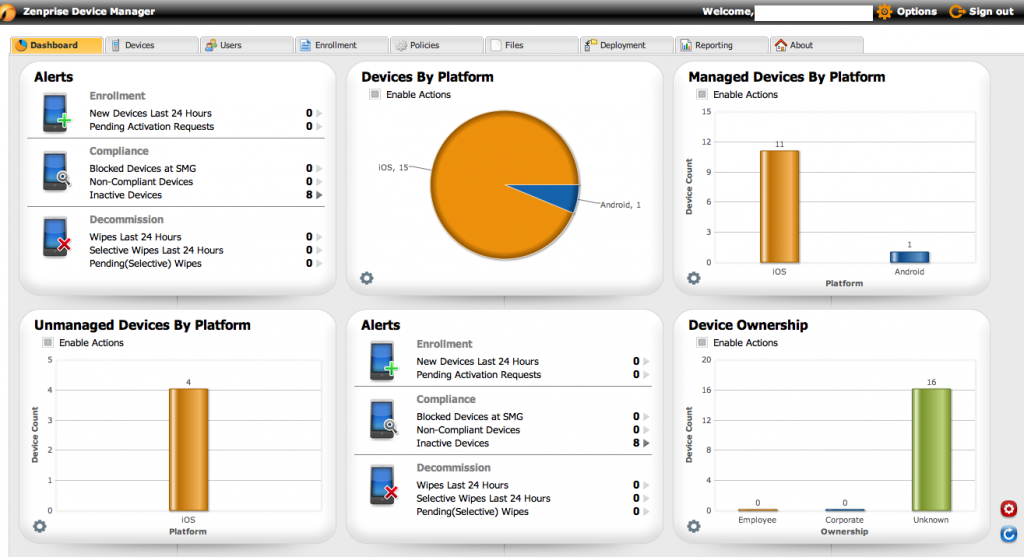The image size is (1024, 557).
Task: Expand Inactive Devices arrow in bottom Alerts panel
Action: tap(647, 443)
